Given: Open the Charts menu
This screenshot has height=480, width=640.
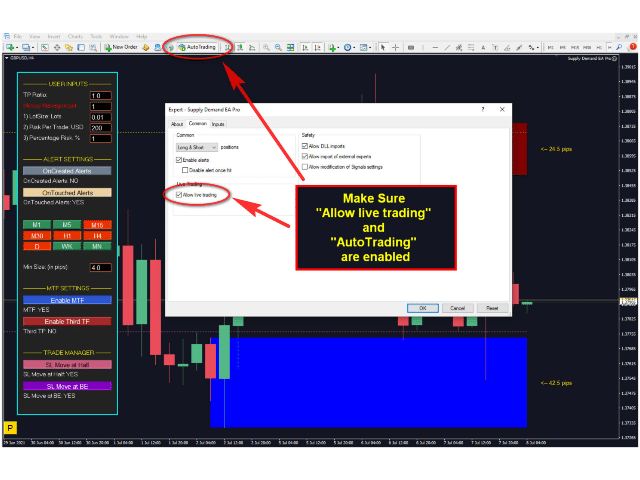Looking at the screenshot, I should 75,36.
